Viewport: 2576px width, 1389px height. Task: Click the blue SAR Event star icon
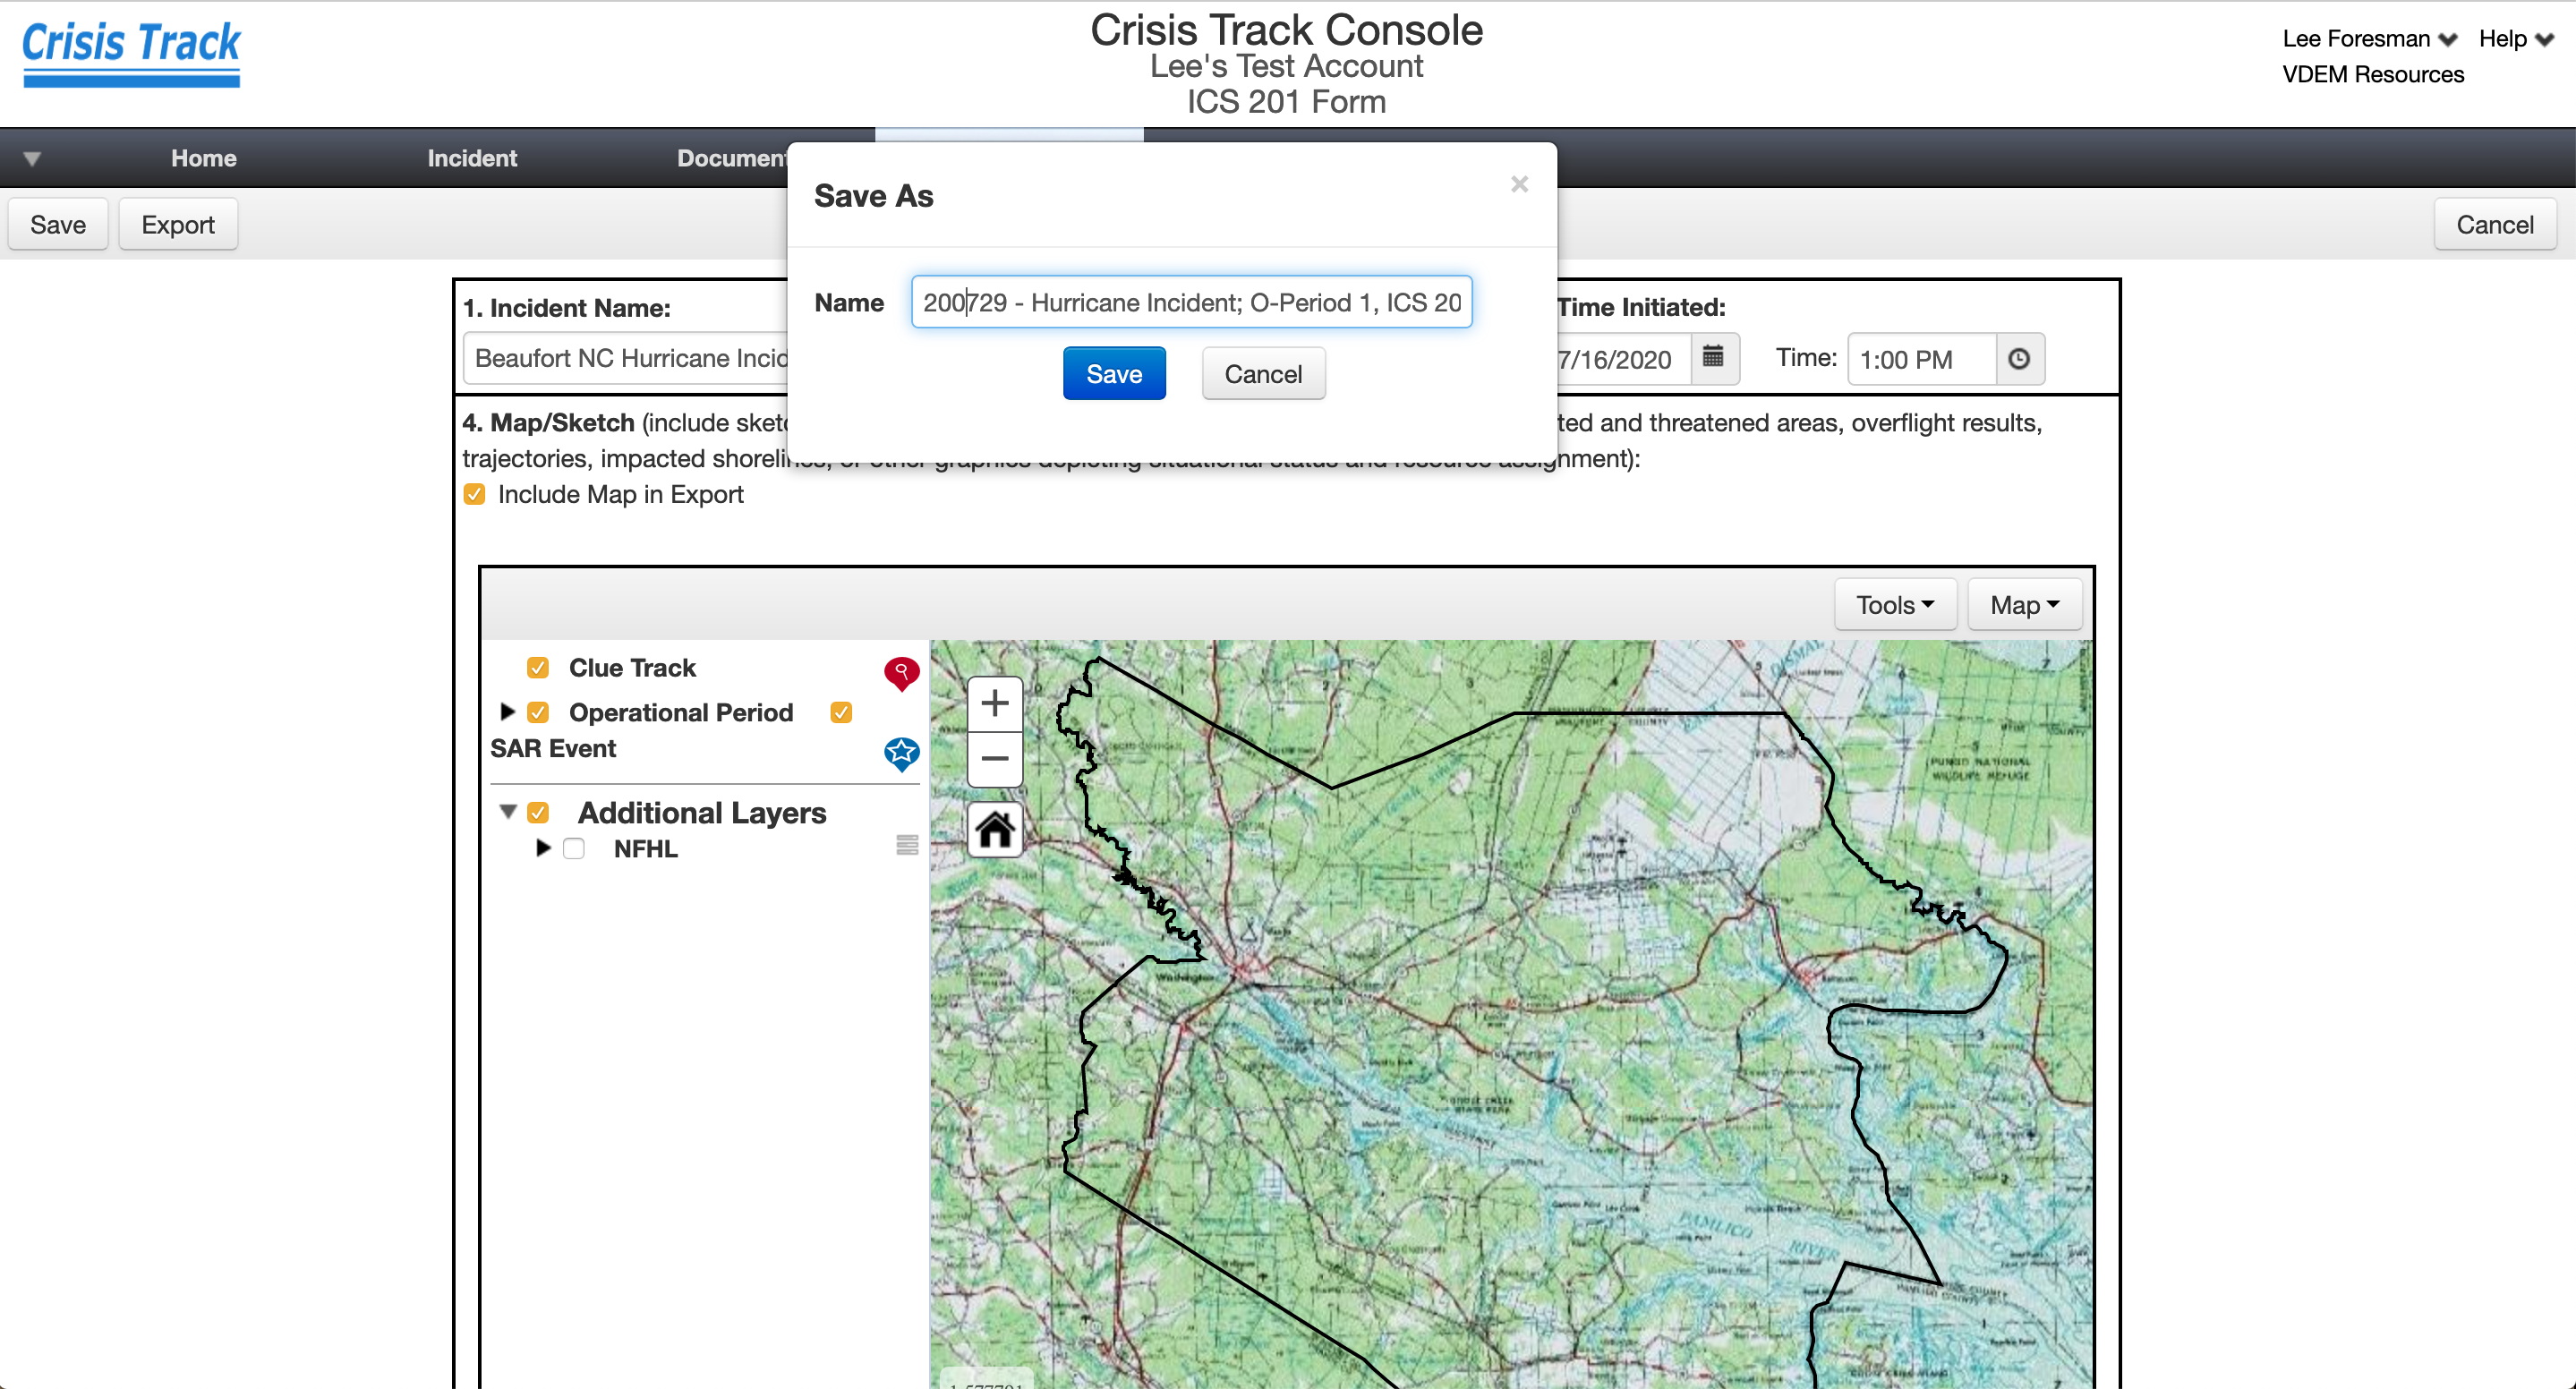[901, 753]
